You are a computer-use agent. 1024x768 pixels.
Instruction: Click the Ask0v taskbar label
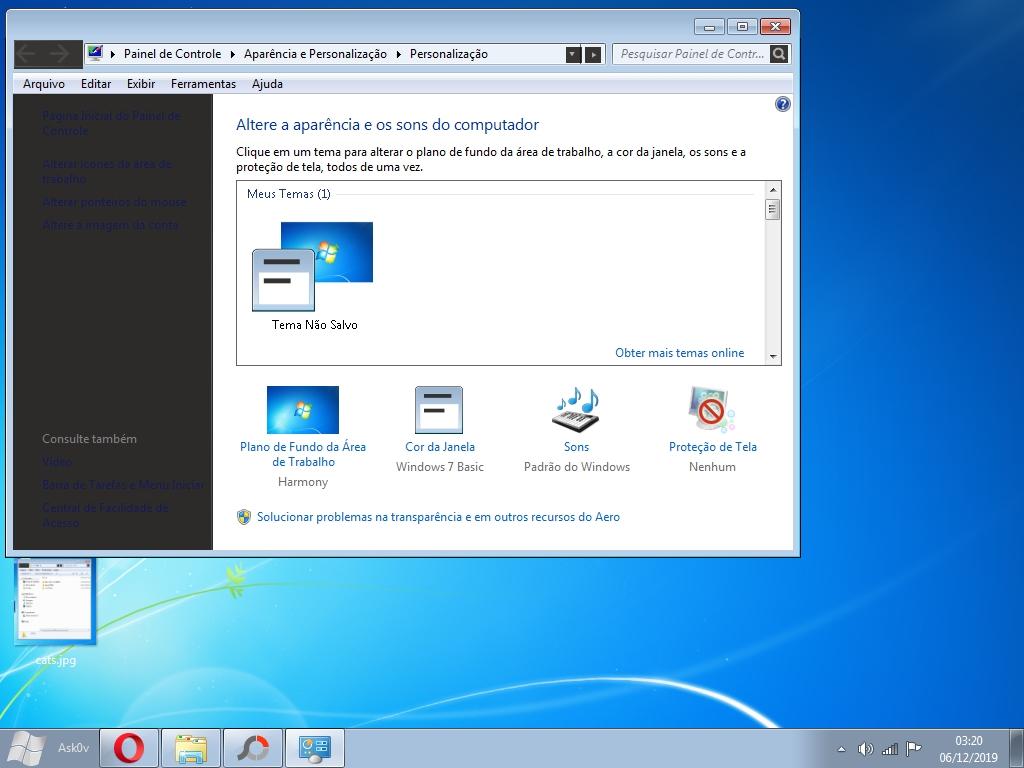tap(73, 748)
